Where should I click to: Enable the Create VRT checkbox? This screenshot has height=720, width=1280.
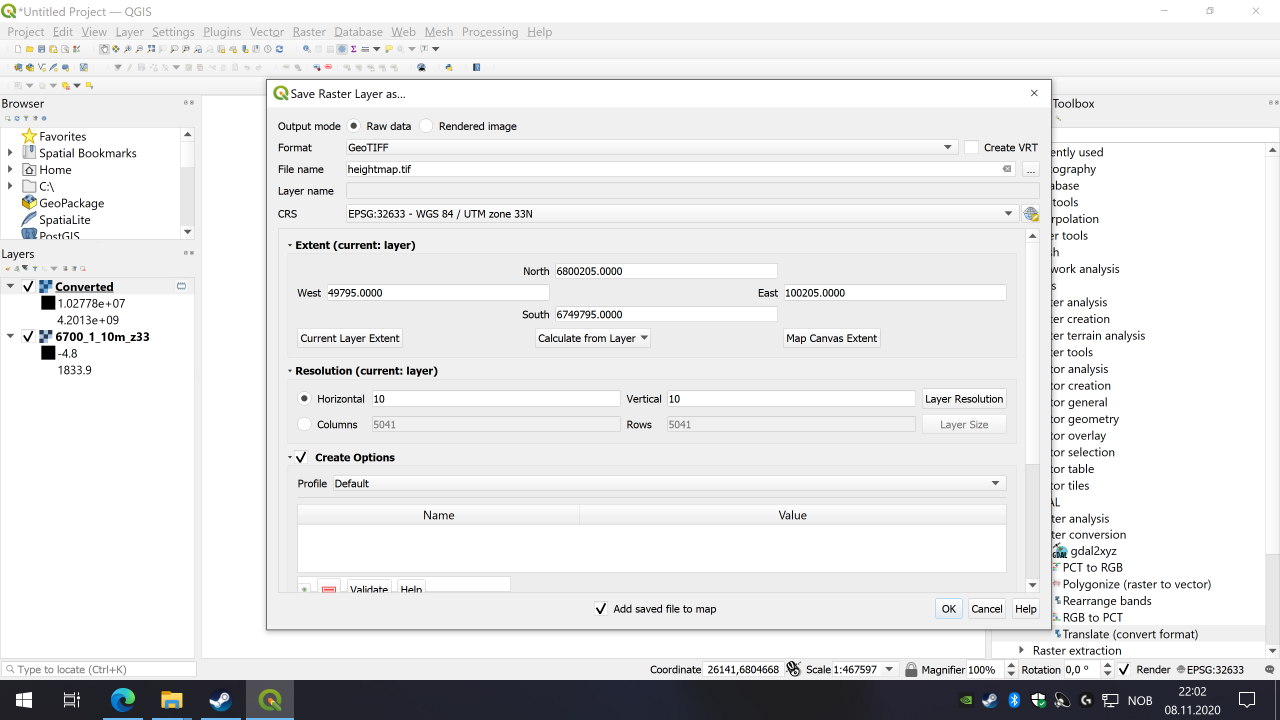(971, 148)
